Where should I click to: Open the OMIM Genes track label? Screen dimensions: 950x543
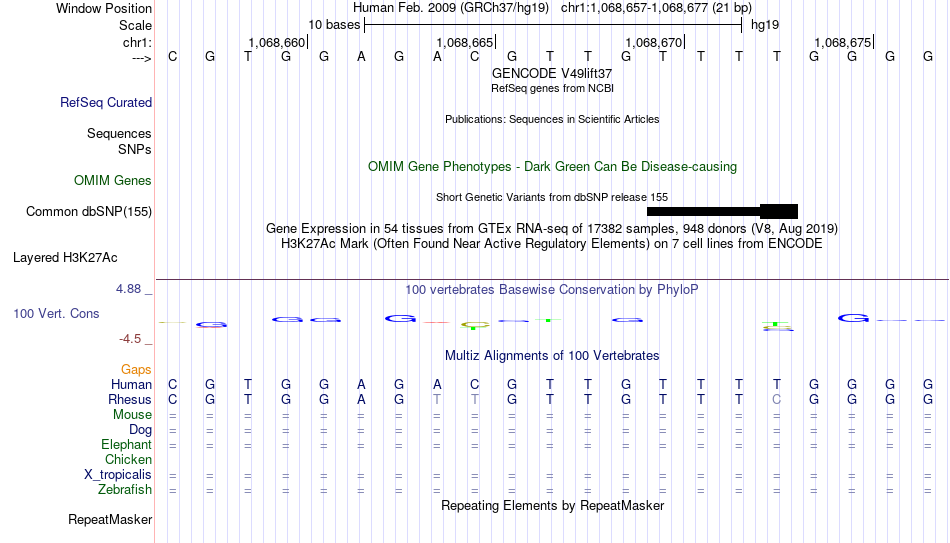click(113, 181)
